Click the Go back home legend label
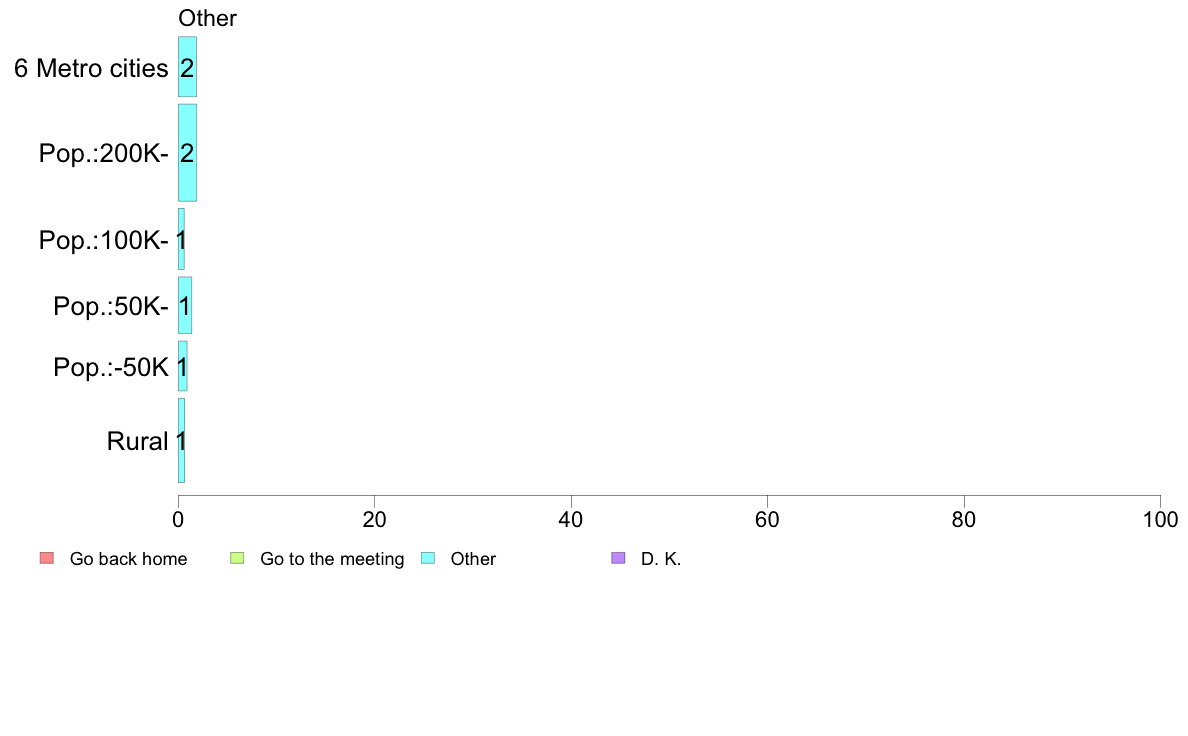 tap(128, 559)
